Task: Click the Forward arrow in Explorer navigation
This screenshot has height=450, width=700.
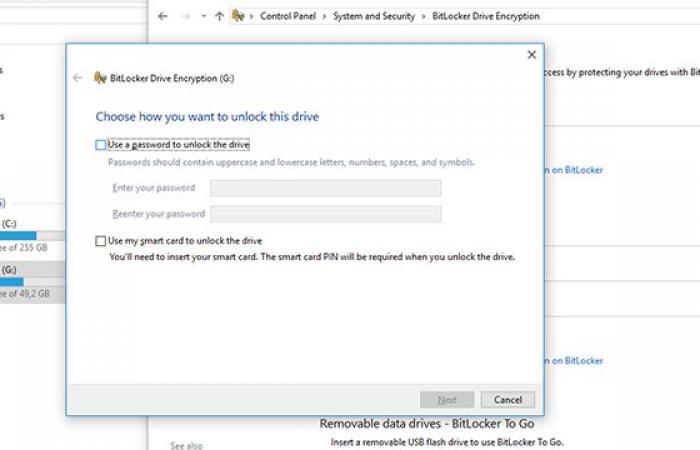Action: (x=183, y=16)
